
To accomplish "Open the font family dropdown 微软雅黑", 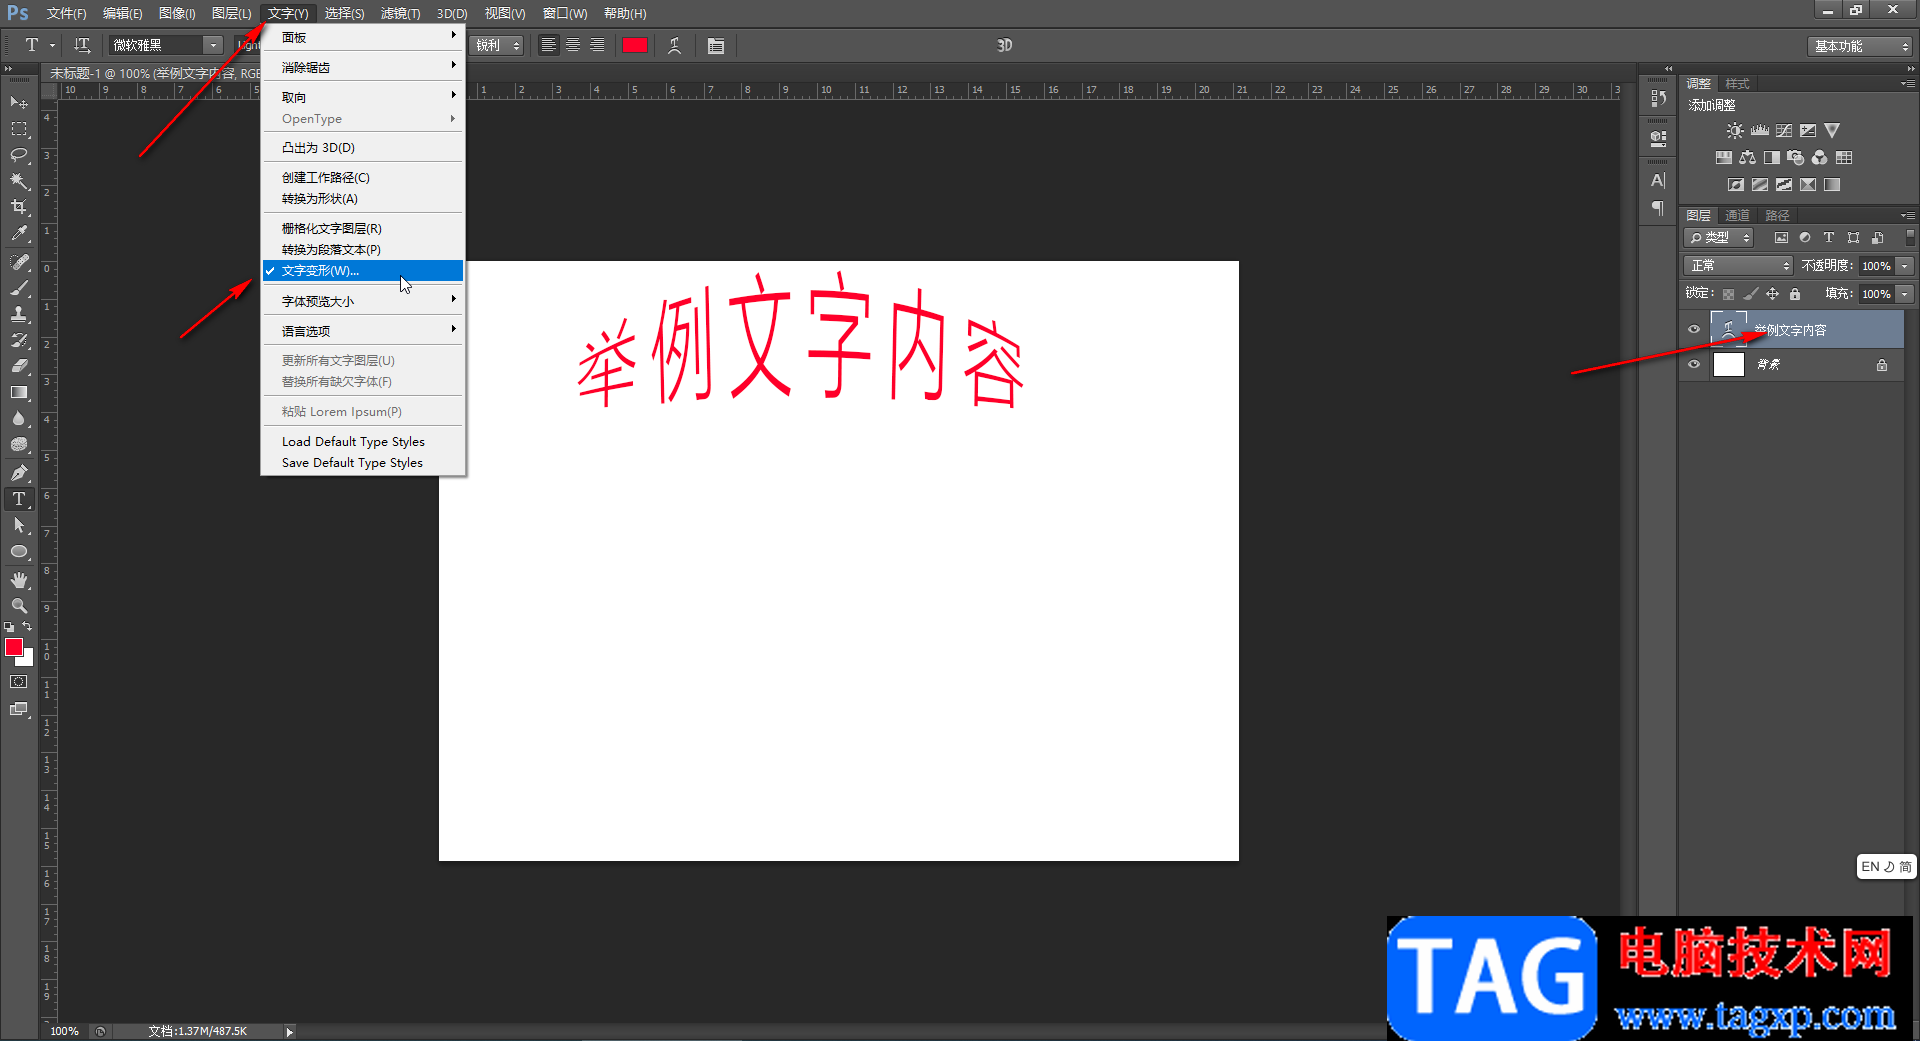I will coord(166,45).
